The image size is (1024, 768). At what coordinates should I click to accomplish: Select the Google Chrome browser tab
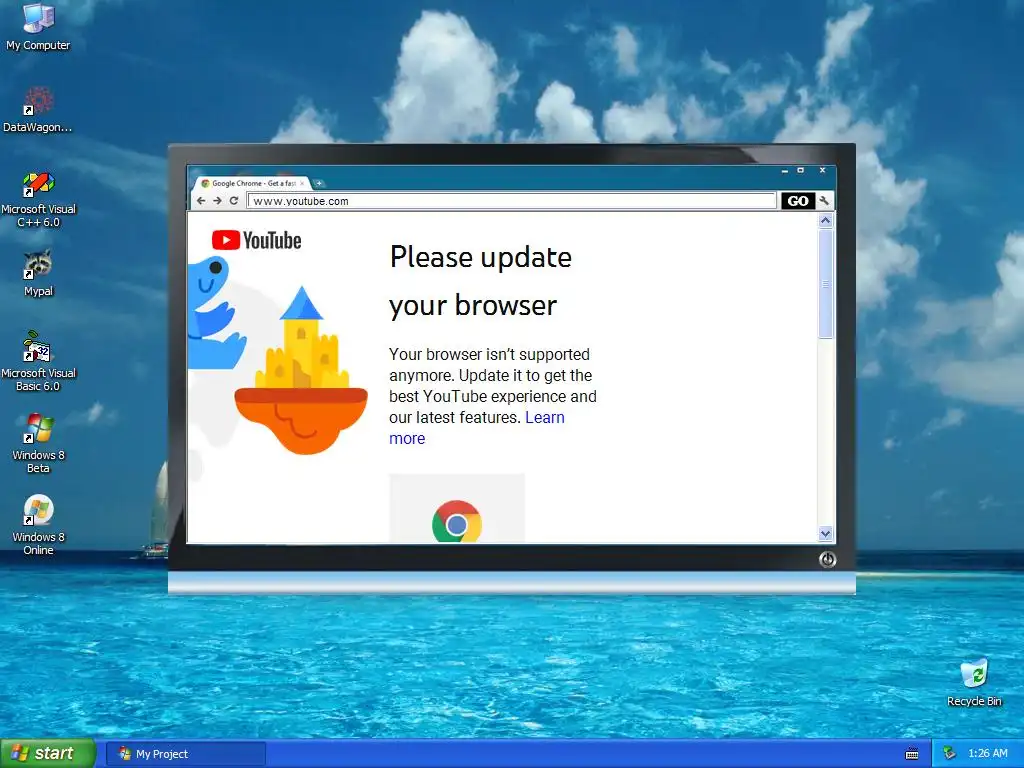click(x=252, y=184)
